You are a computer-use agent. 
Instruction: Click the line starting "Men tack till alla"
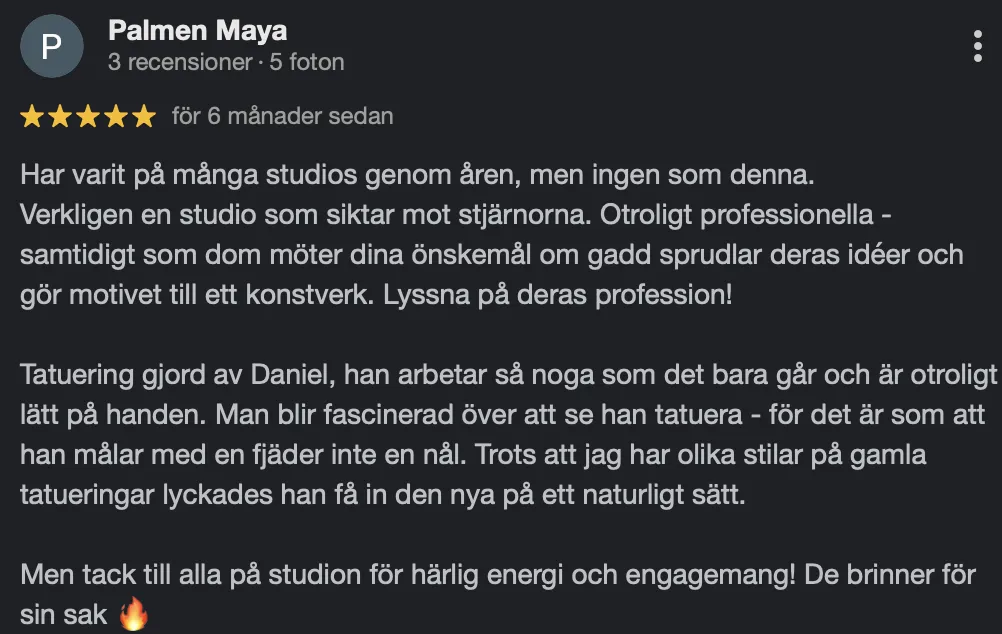point(498,575)
